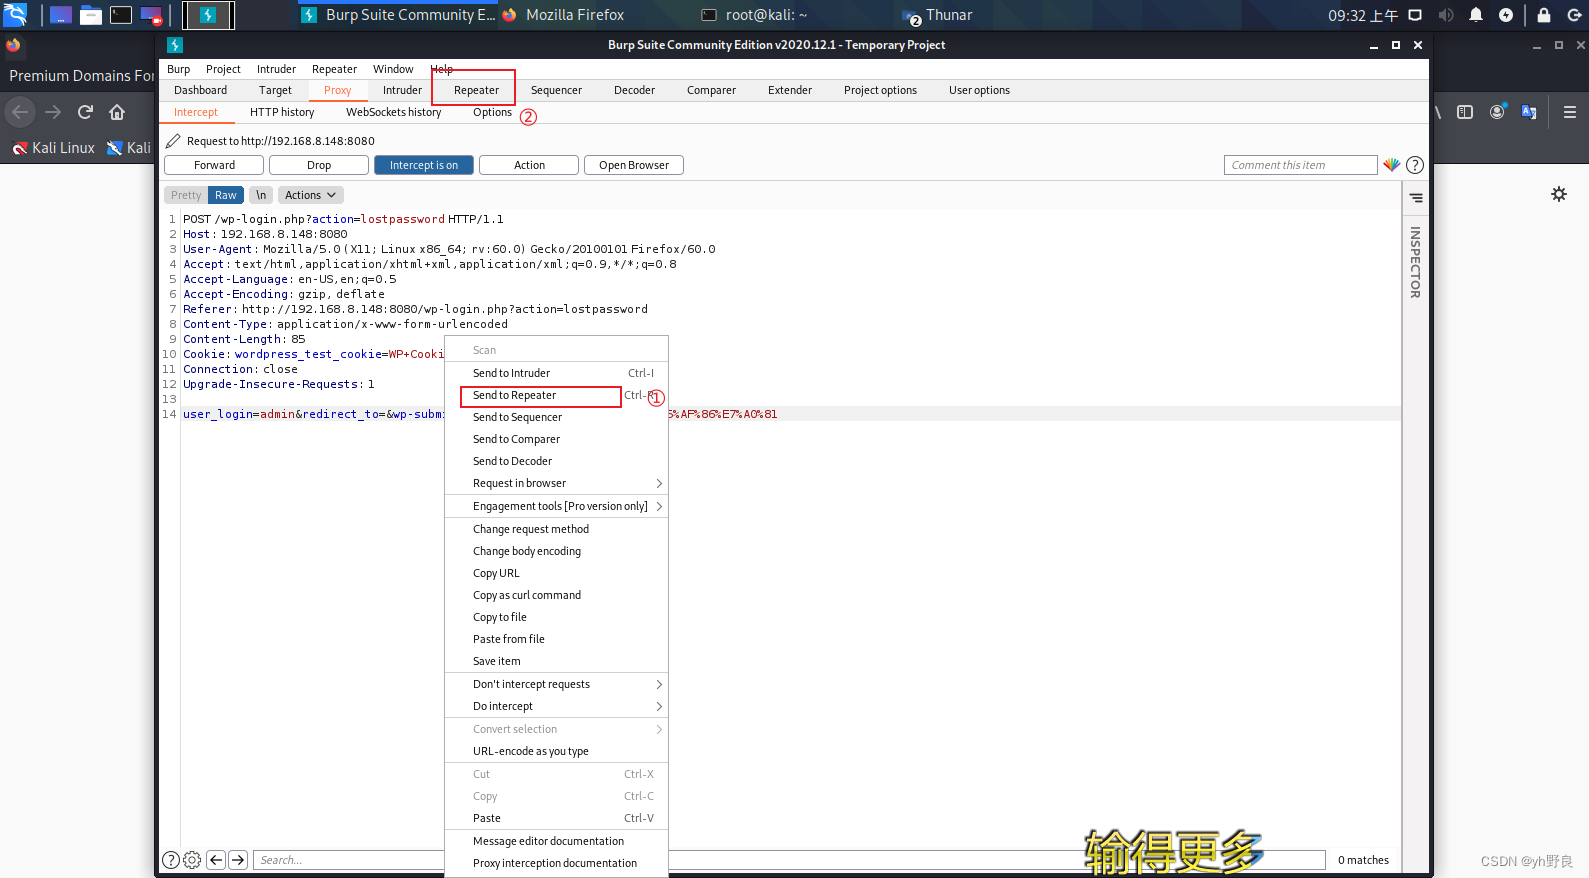Click the lock screen icon in panel
The image size is (1589, 878).
coord(1544,15)
